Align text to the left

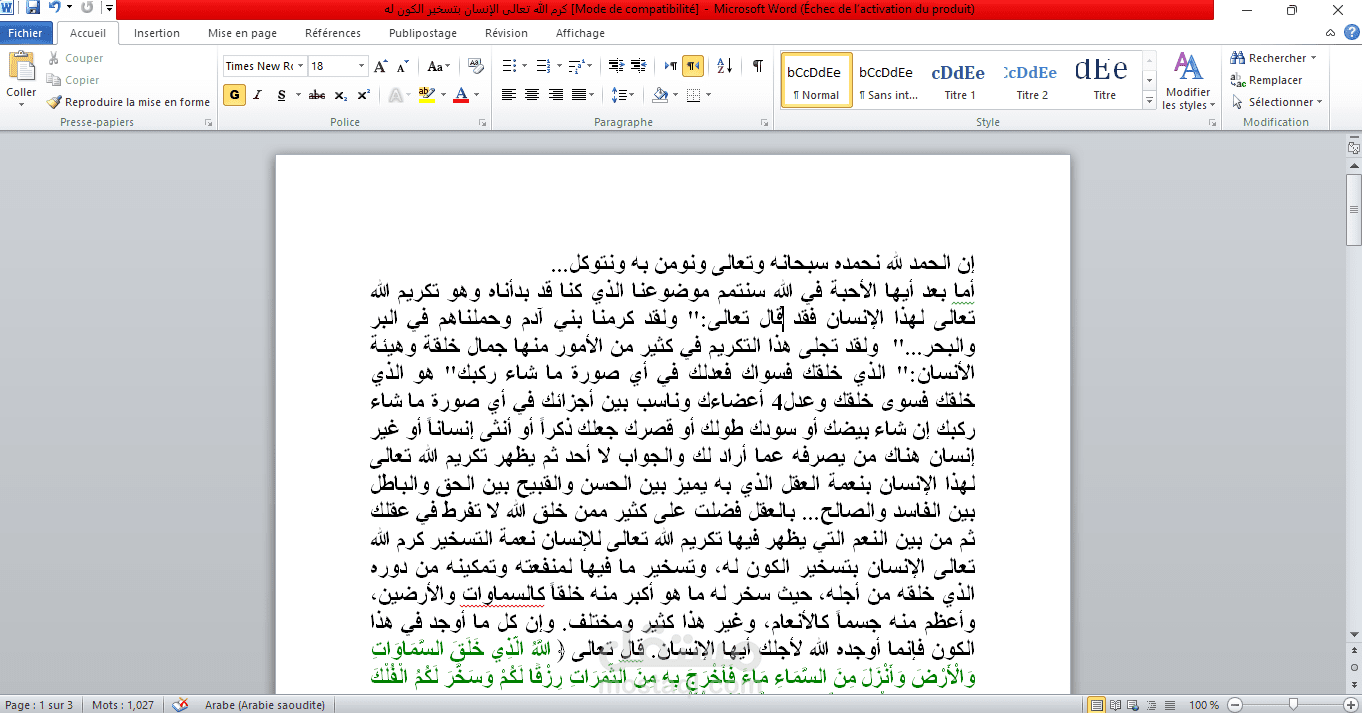point(509,95)
